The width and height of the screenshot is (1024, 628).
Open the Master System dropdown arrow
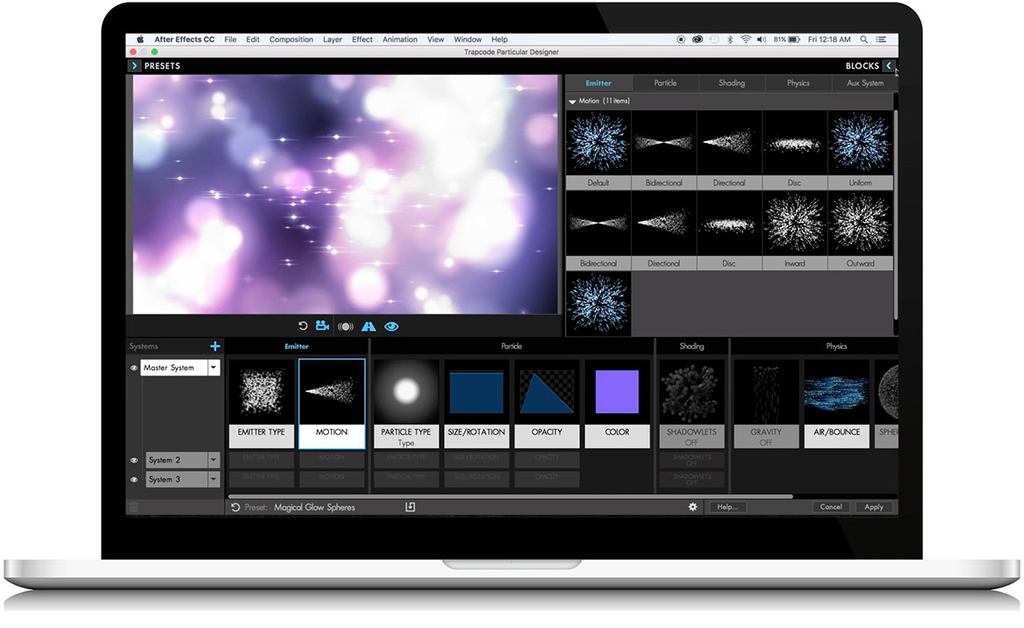tap(213, 368)
